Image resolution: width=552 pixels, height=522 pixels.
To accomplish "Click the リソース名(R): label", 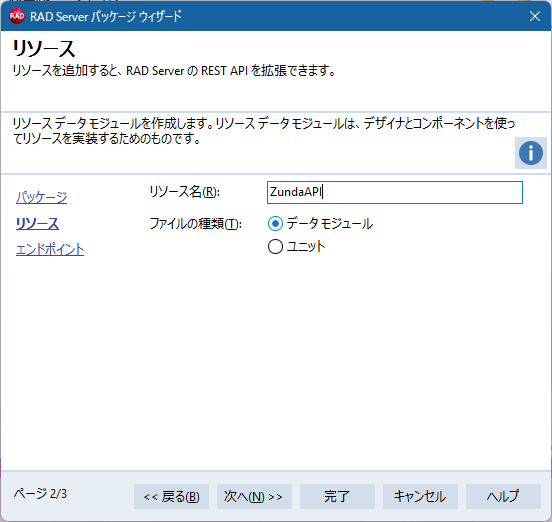I will pos(184,192).
